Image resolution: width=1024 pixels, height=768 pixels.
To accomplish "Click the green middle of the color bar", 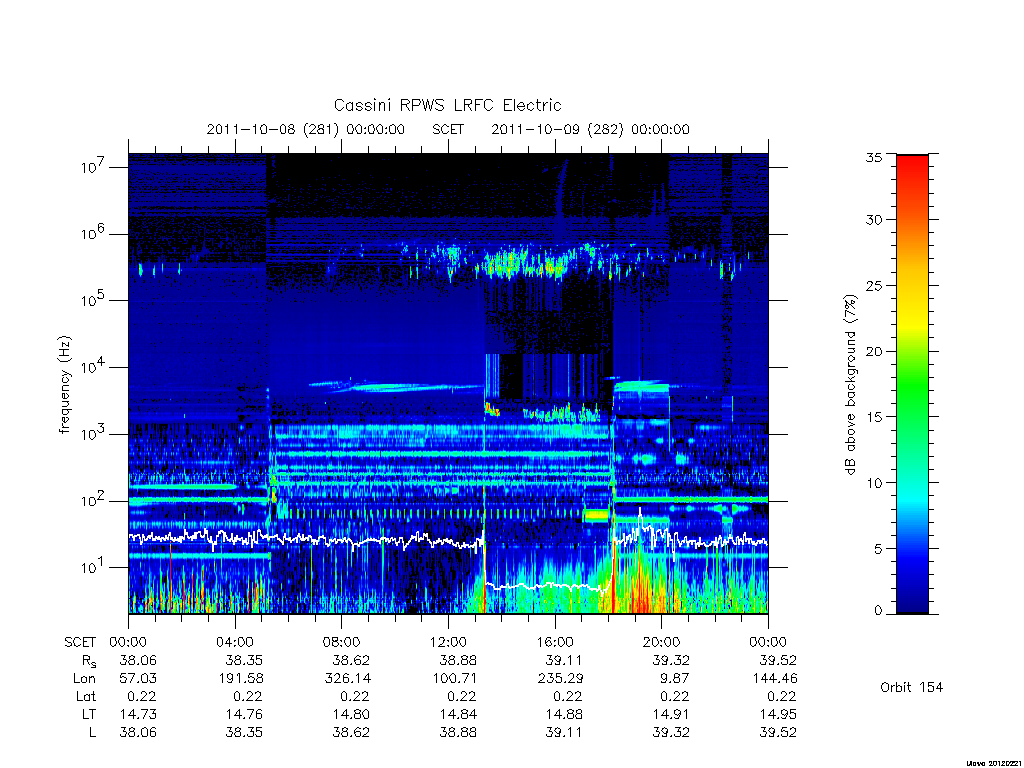I will point(912,385).
